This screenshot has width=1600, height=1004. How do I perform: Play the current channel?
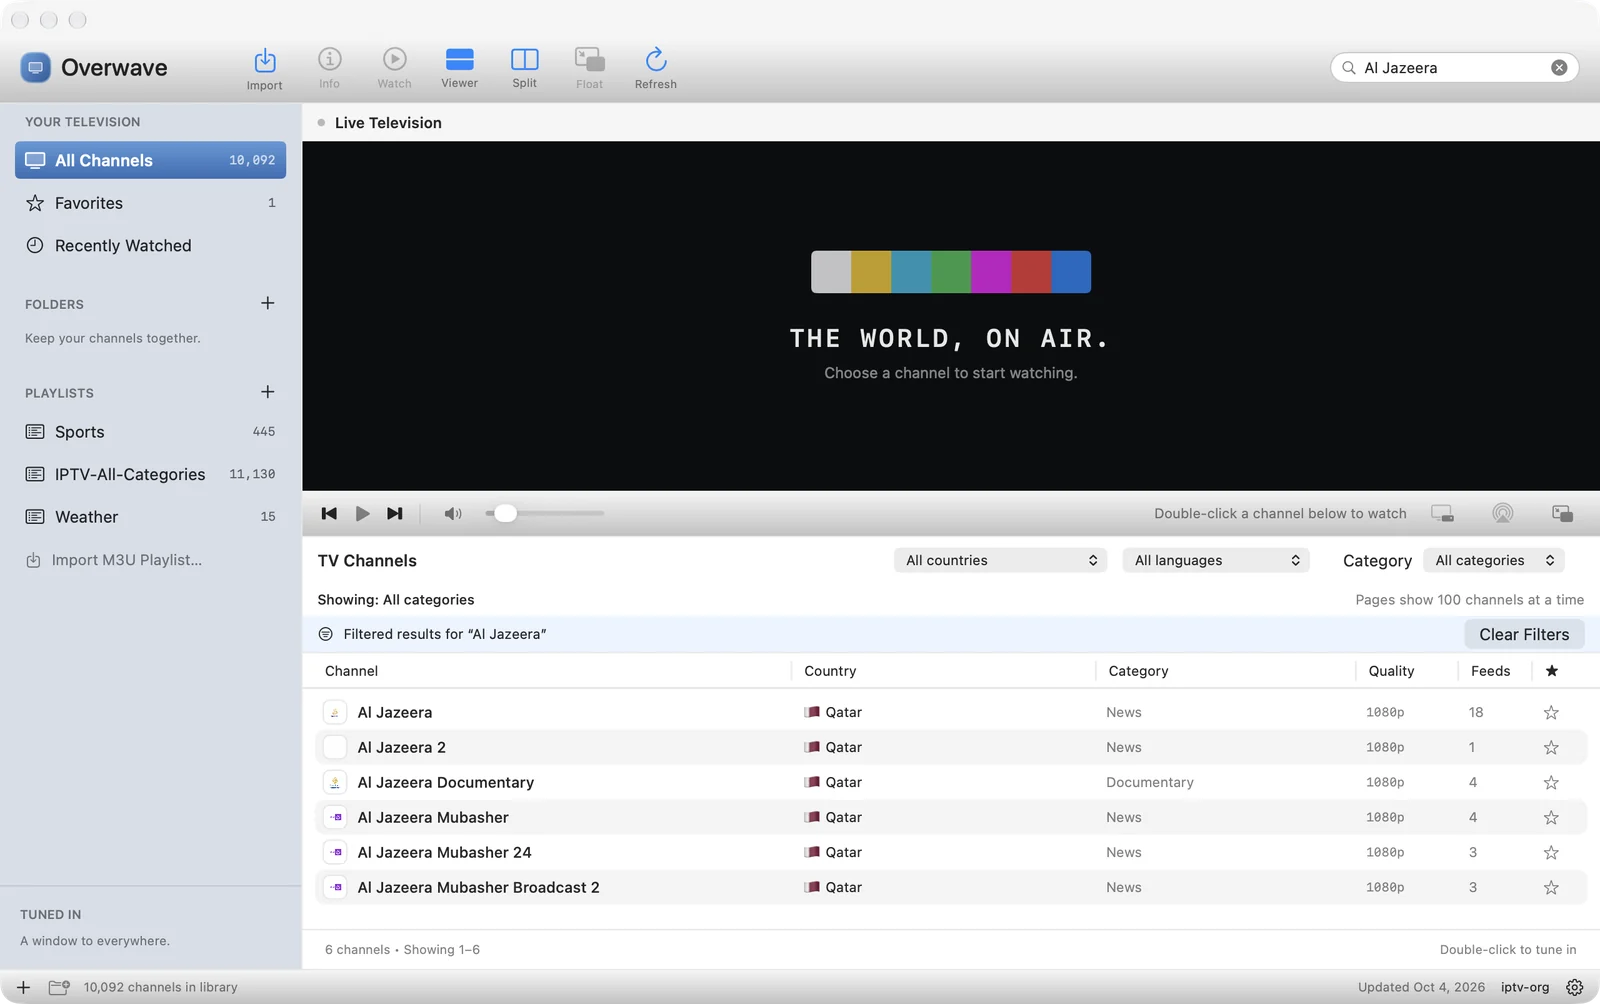[362, 513]
